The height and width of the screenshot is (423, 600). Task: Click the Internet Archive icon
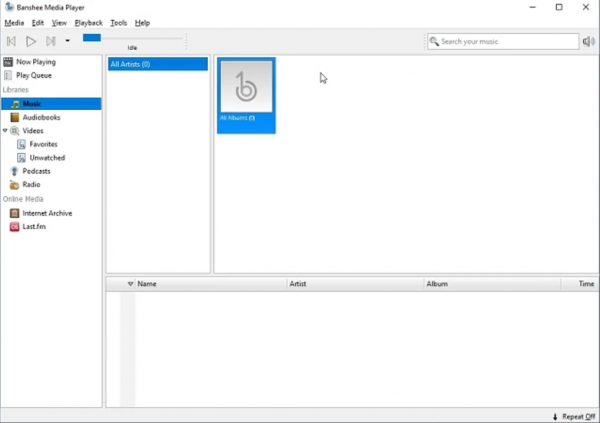pyautogui.click(x=15, y=213)
